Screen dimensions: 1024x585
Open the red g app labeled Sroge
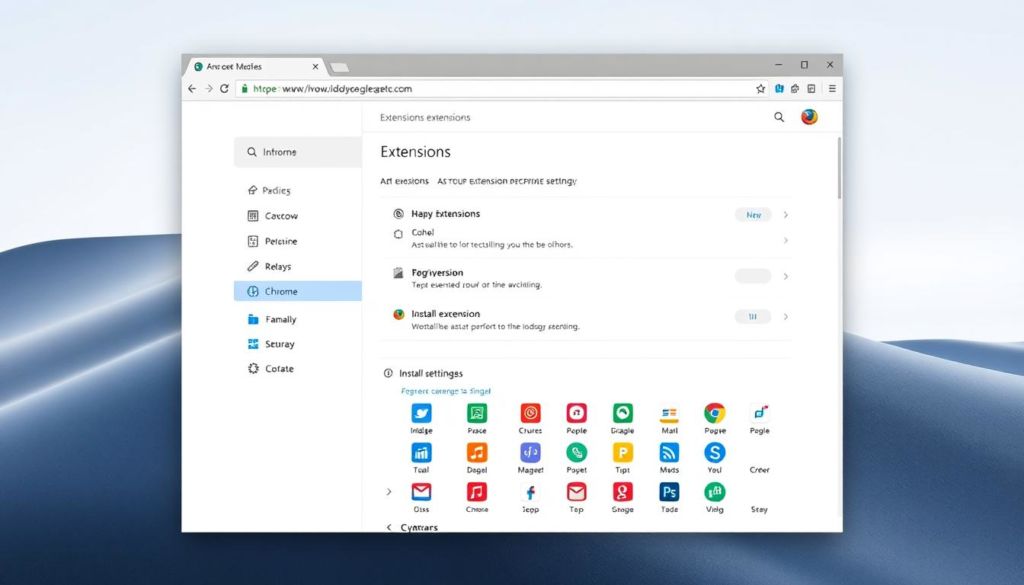[622, 492]
